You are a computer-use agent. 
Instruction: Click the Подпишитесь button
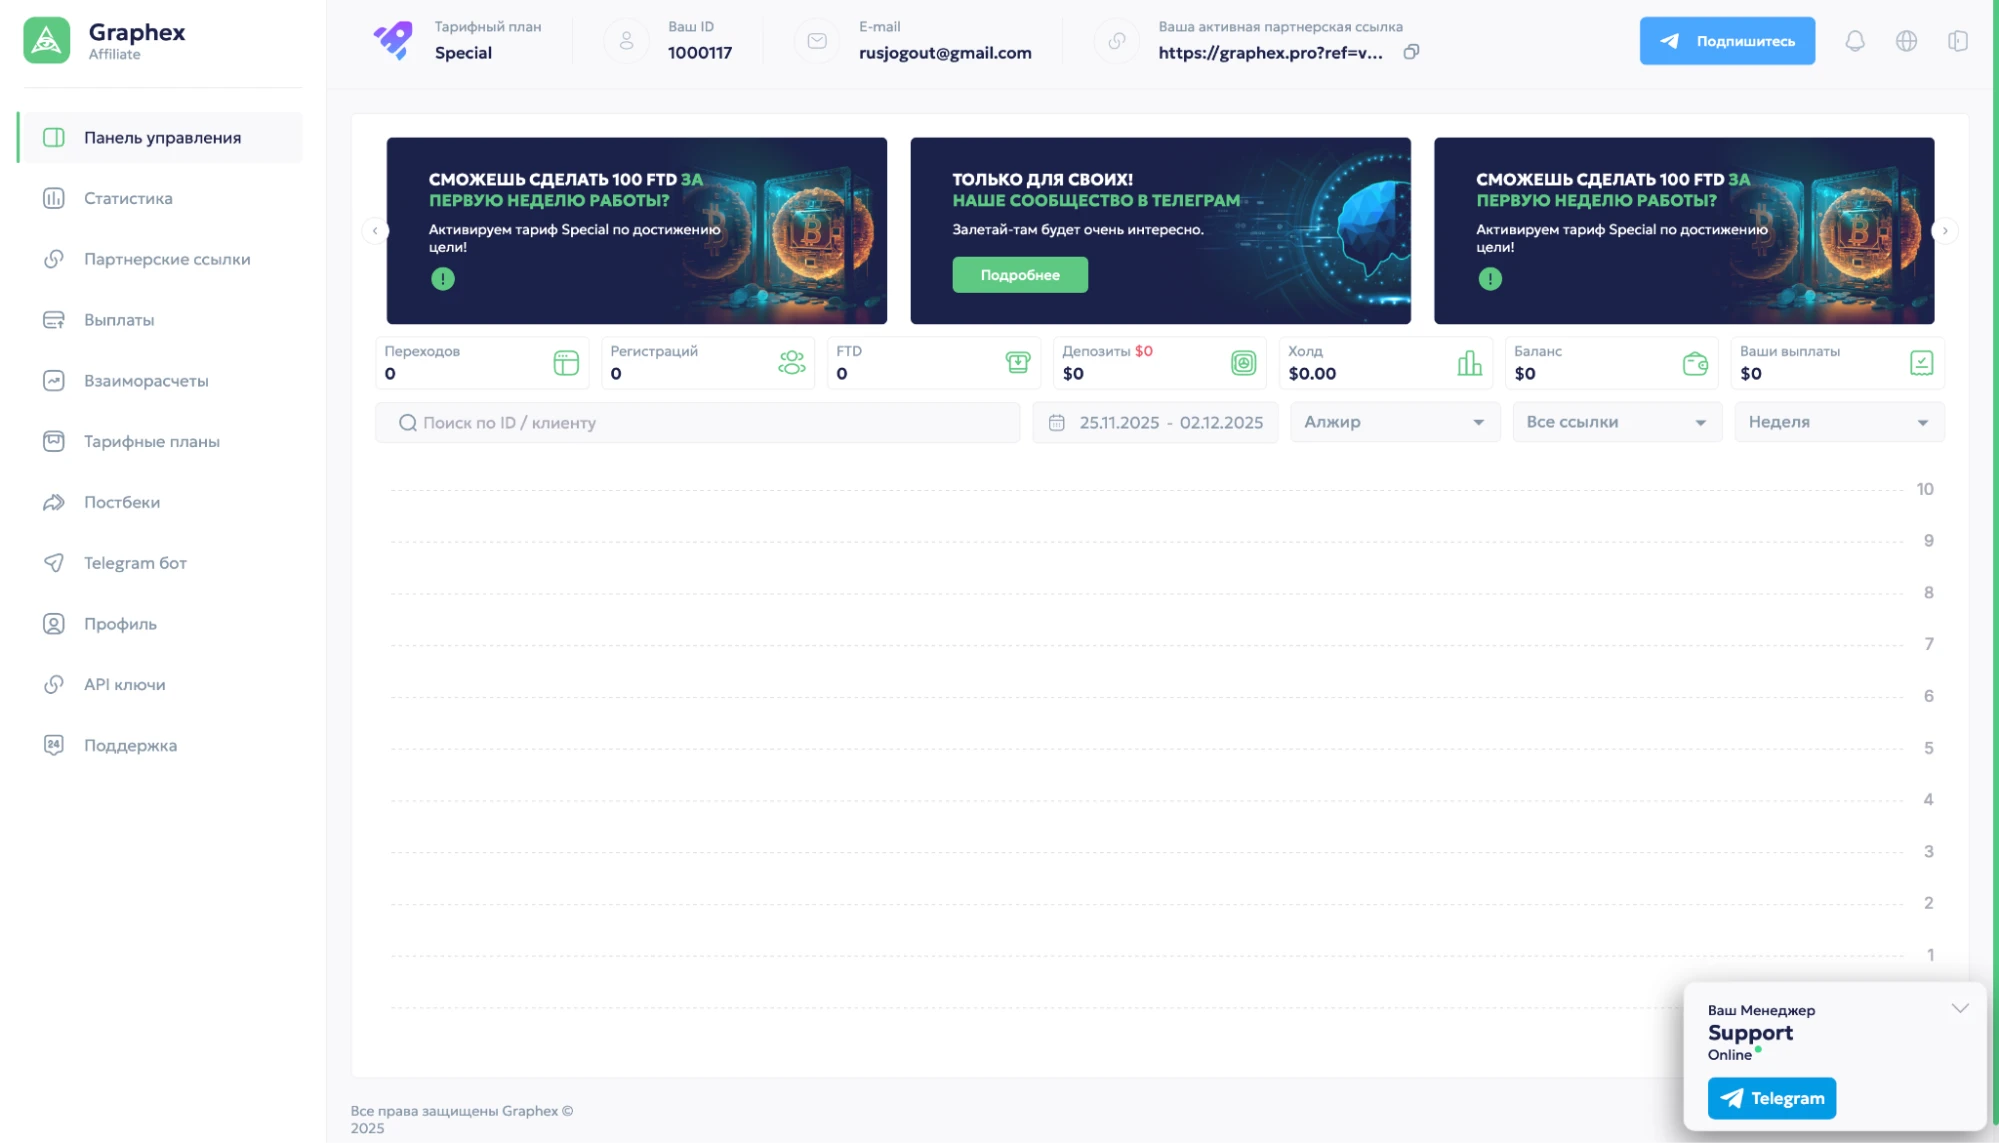click(1727, 41)
